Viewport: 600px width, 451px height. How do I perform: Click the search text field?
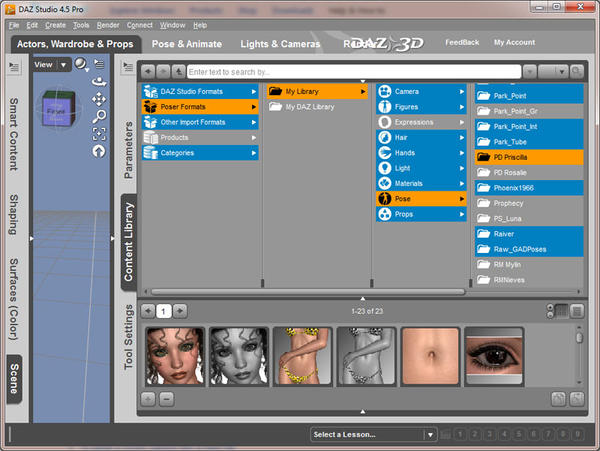pyautogui.click(x=354, y=72)
